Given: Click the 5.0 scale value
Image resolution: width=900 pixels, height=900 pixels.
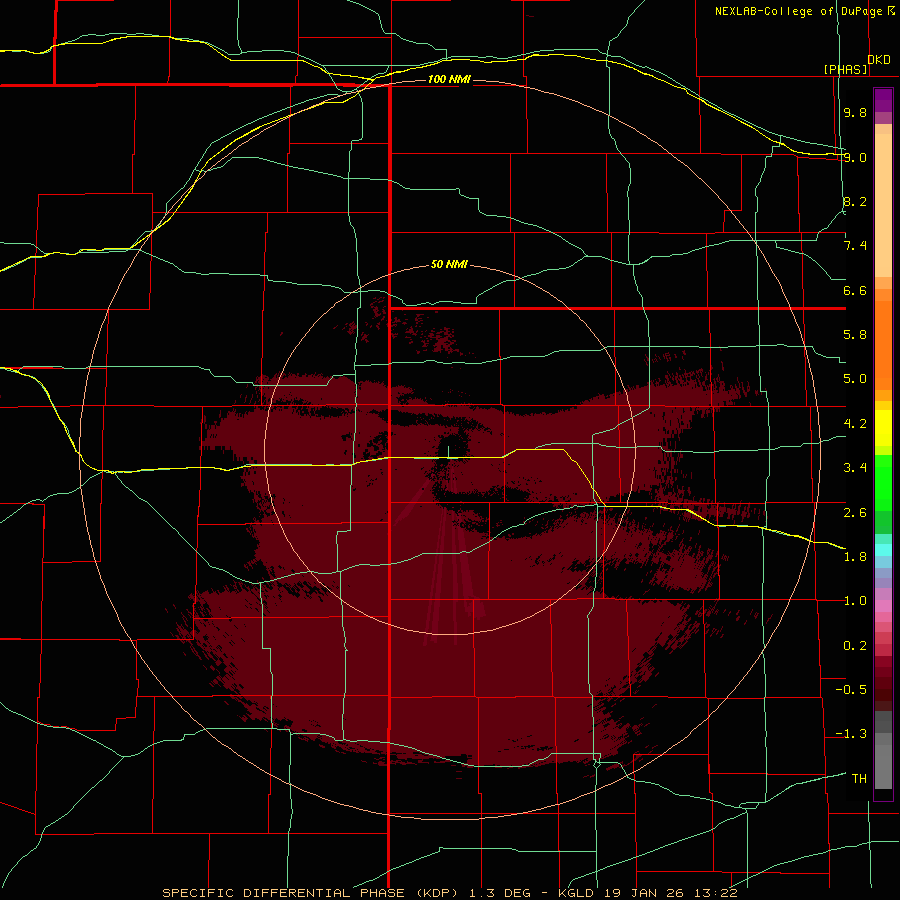Looking at the screenshot, I should pos(855,379).
